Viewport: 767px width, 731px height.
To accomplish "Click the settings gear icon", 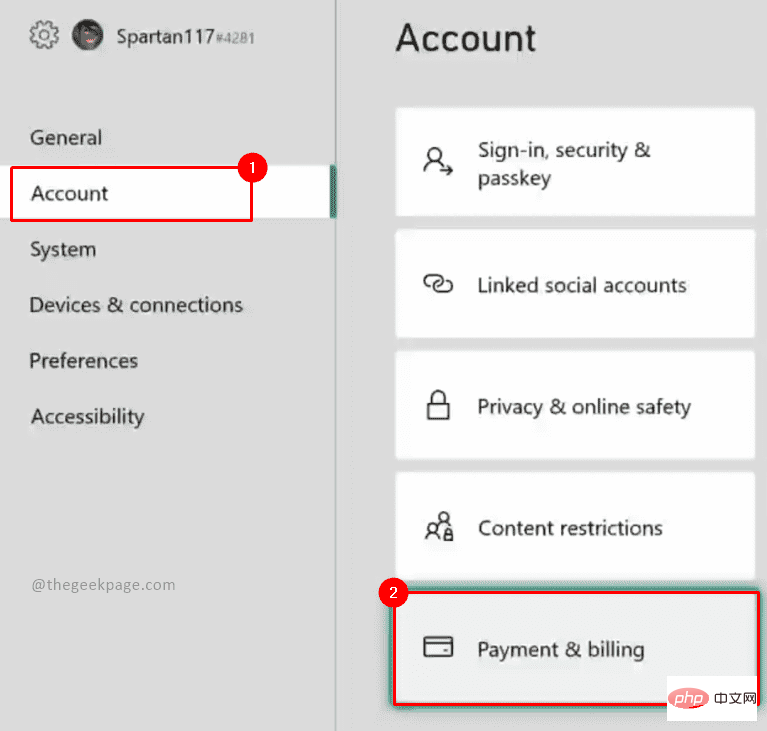I will pyautogui.click(x=43, y=36).
